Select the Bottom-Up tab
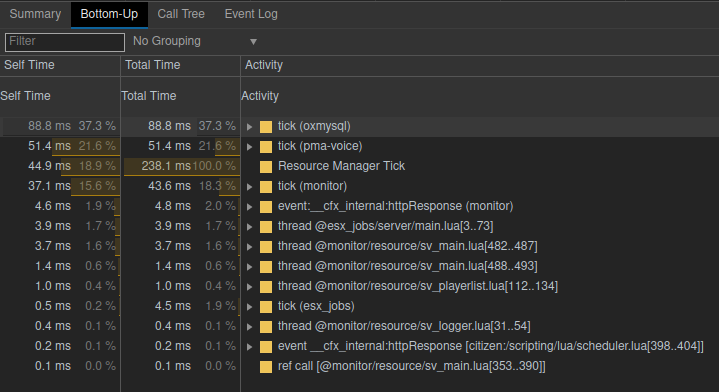 coord(109,14)
